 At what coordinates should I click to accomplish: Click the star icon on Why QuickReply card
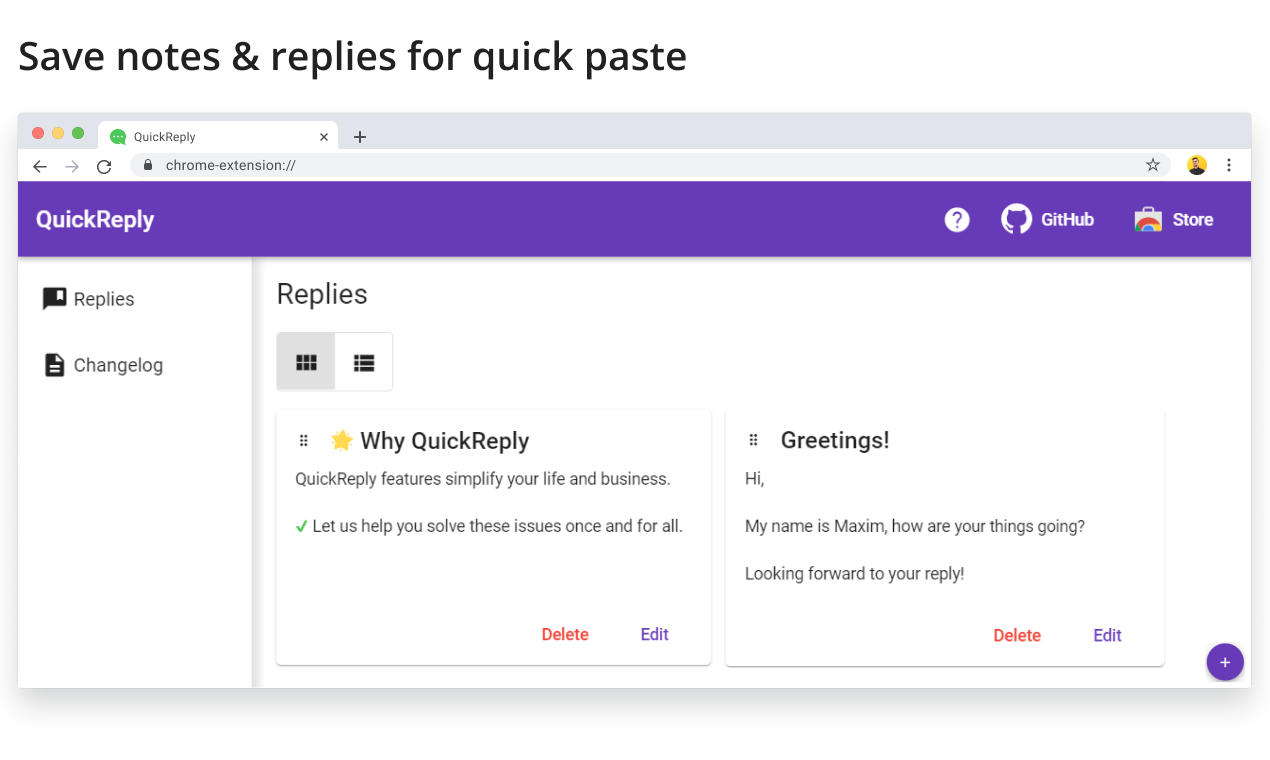point(341,440)
